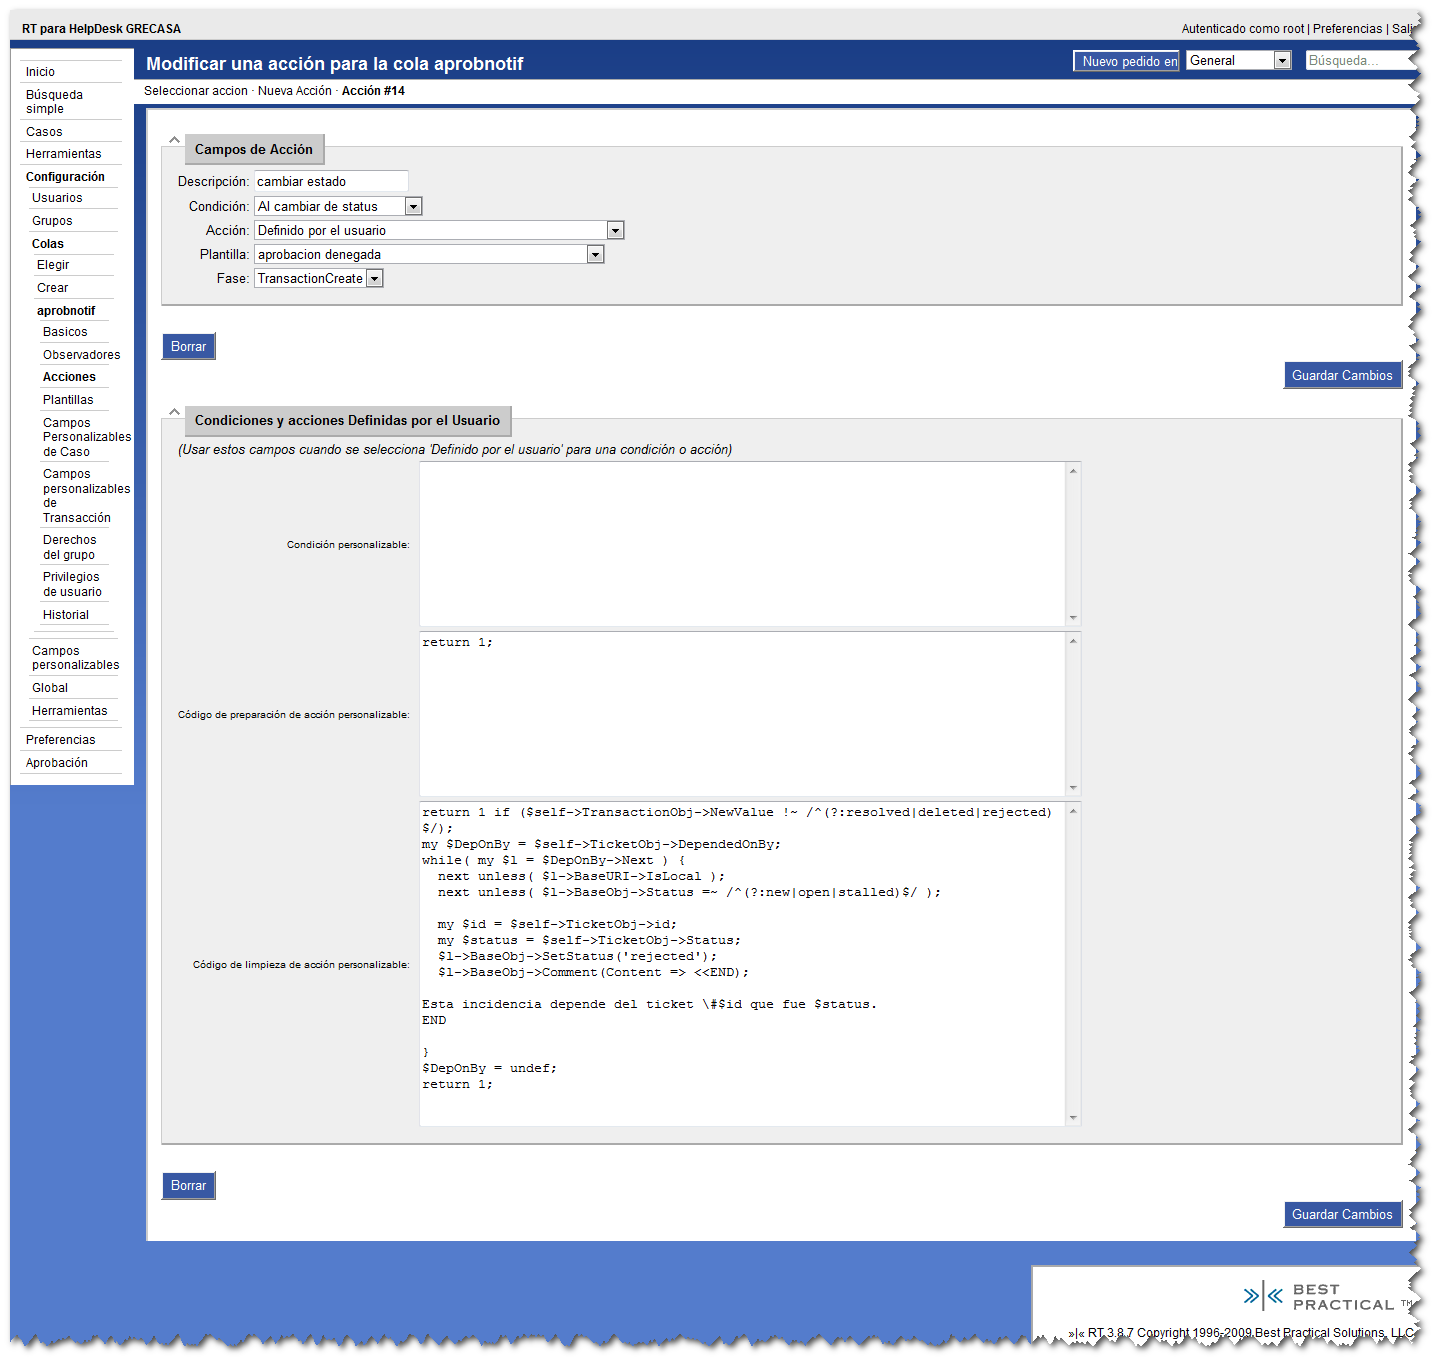The image size is (1438, 1363).
Task: Click the bottom Borrar button
Action: point(188,1186)
